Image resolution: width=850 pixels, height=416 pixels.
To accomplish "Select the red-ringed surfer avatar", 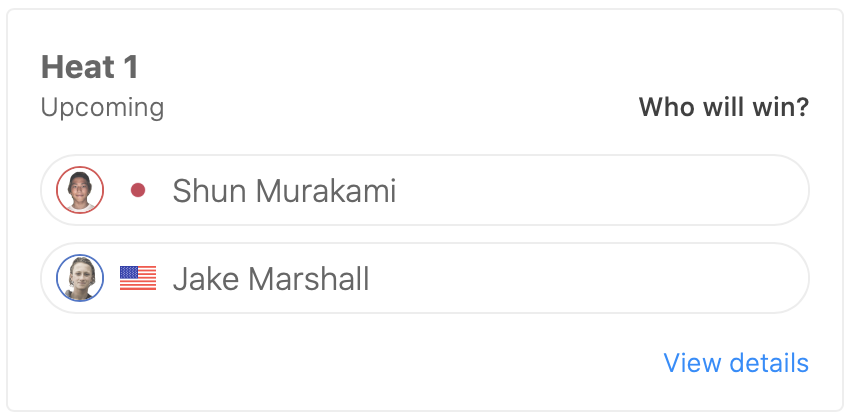I will pos(80,190).
